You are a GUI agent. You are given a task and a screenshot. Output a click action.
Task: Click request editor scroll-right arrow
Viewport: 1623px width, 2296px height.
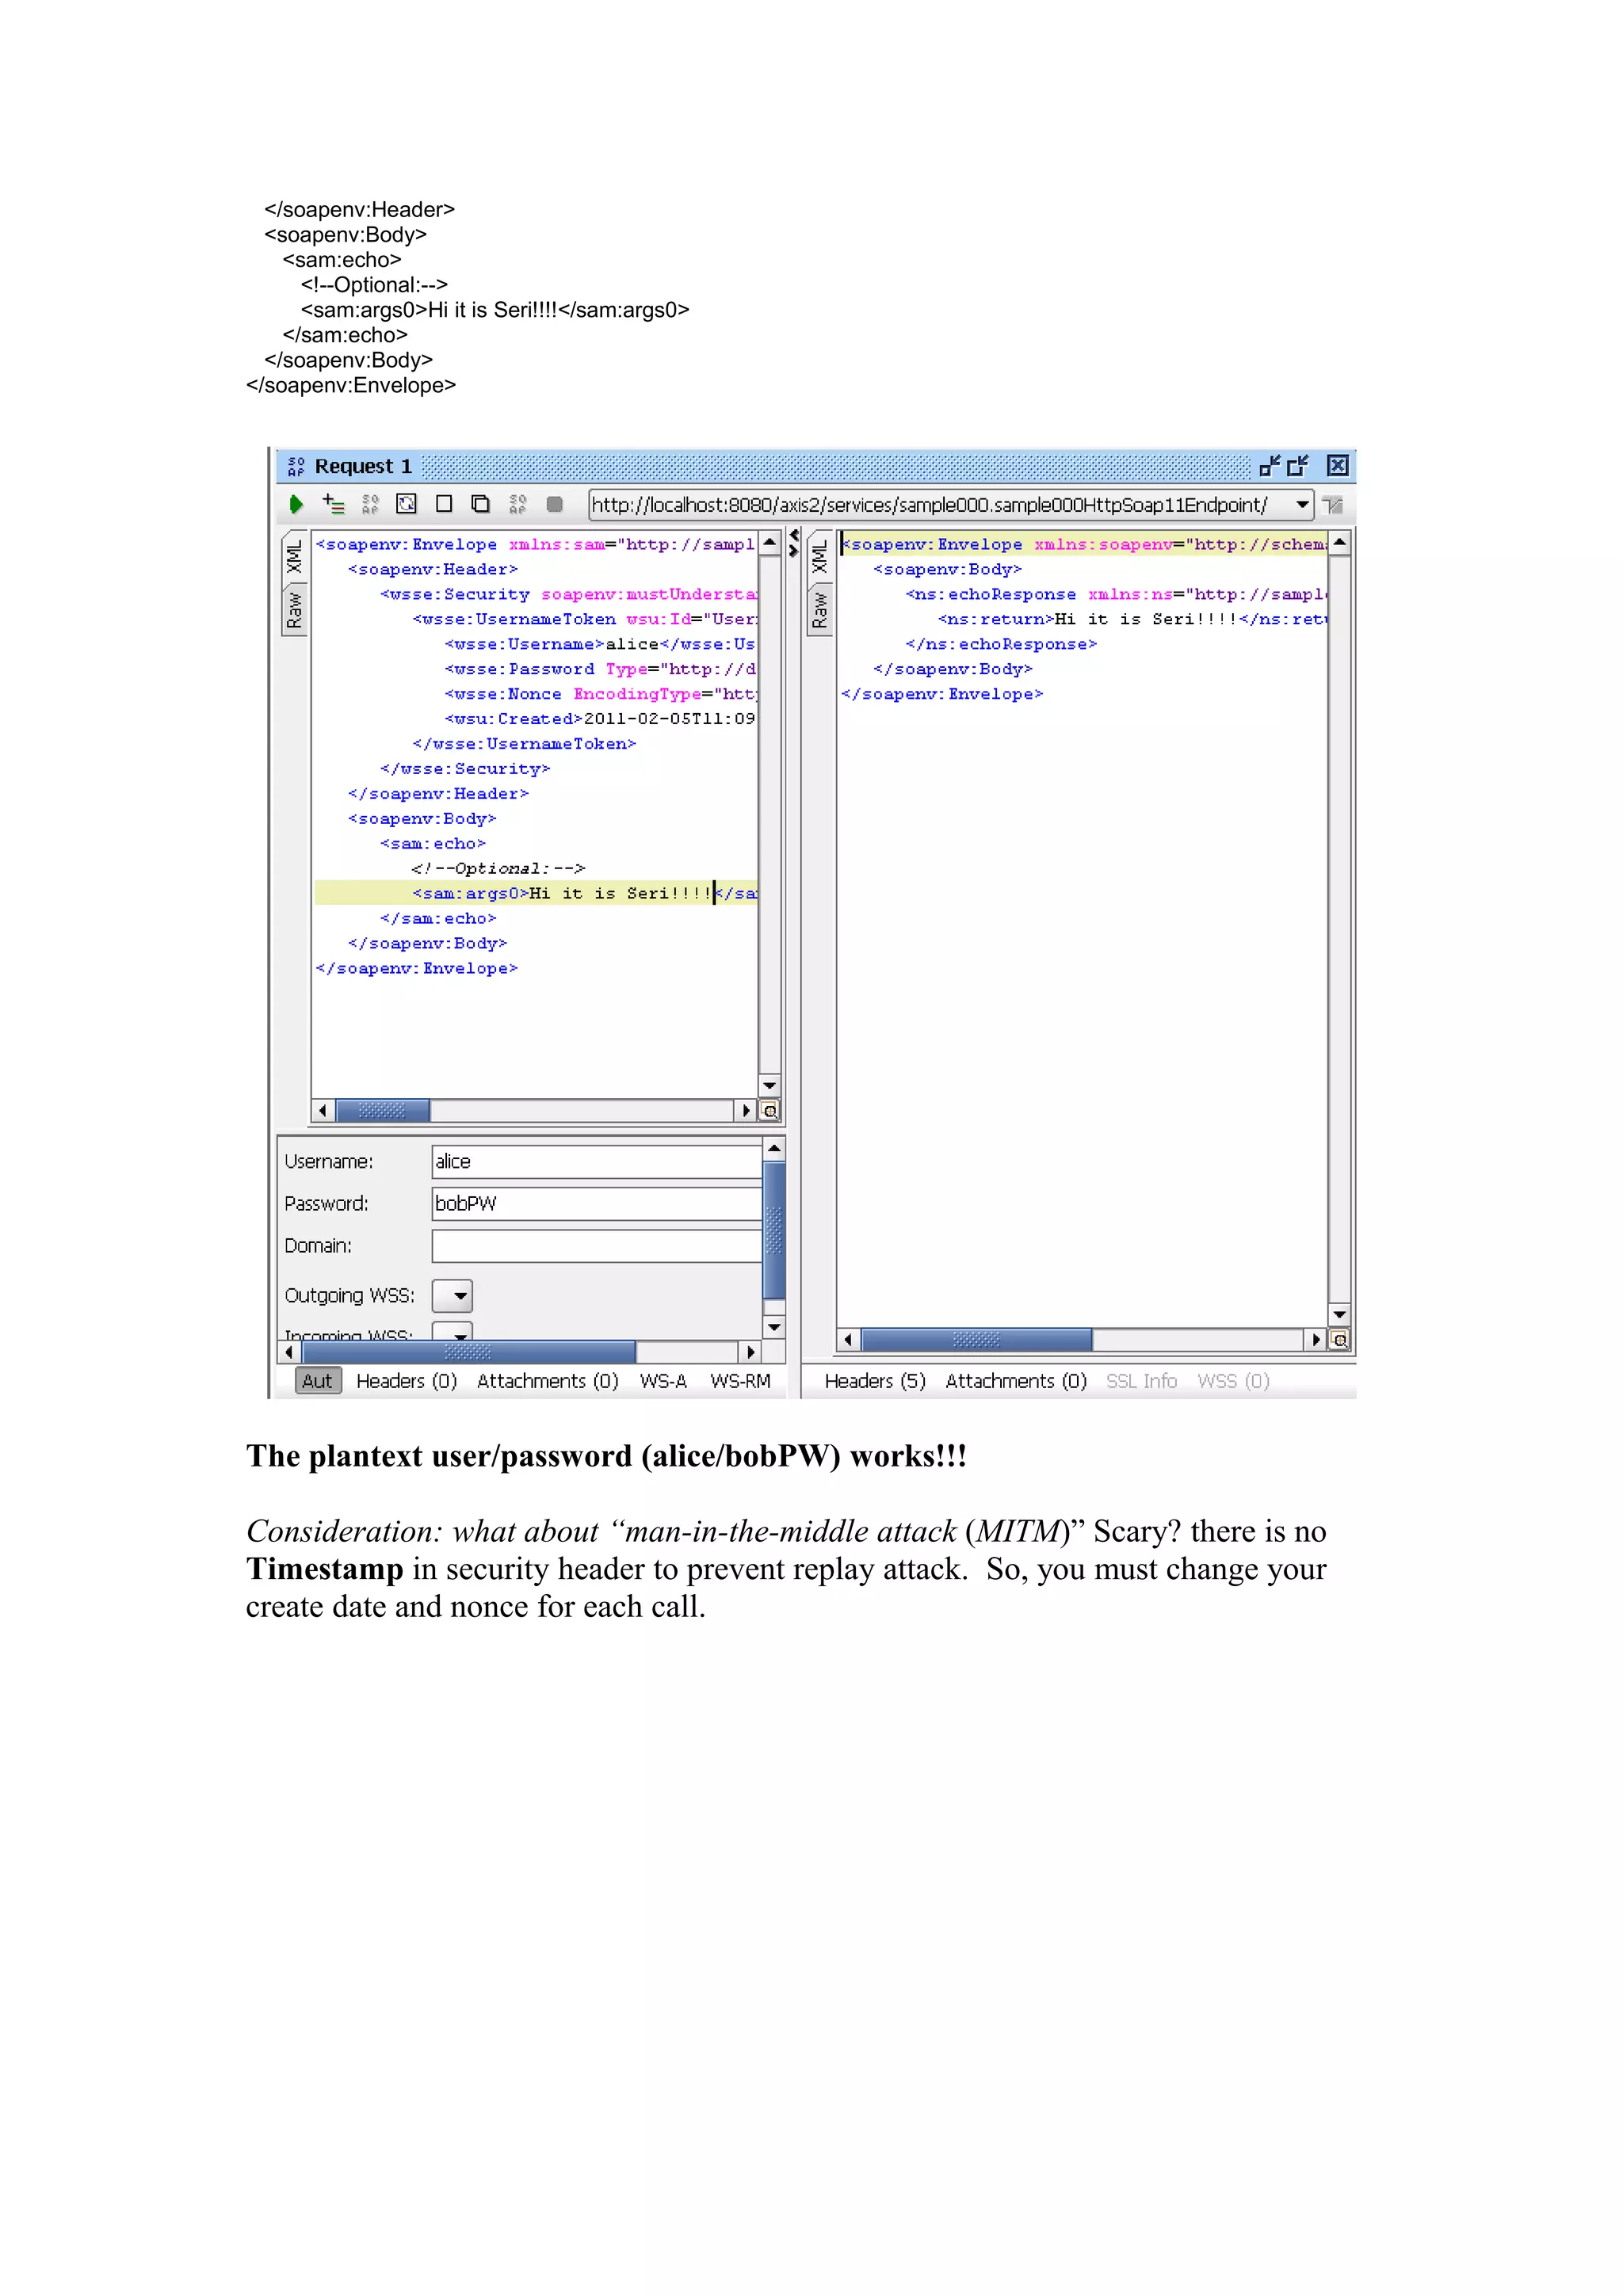pos(745,1111)
